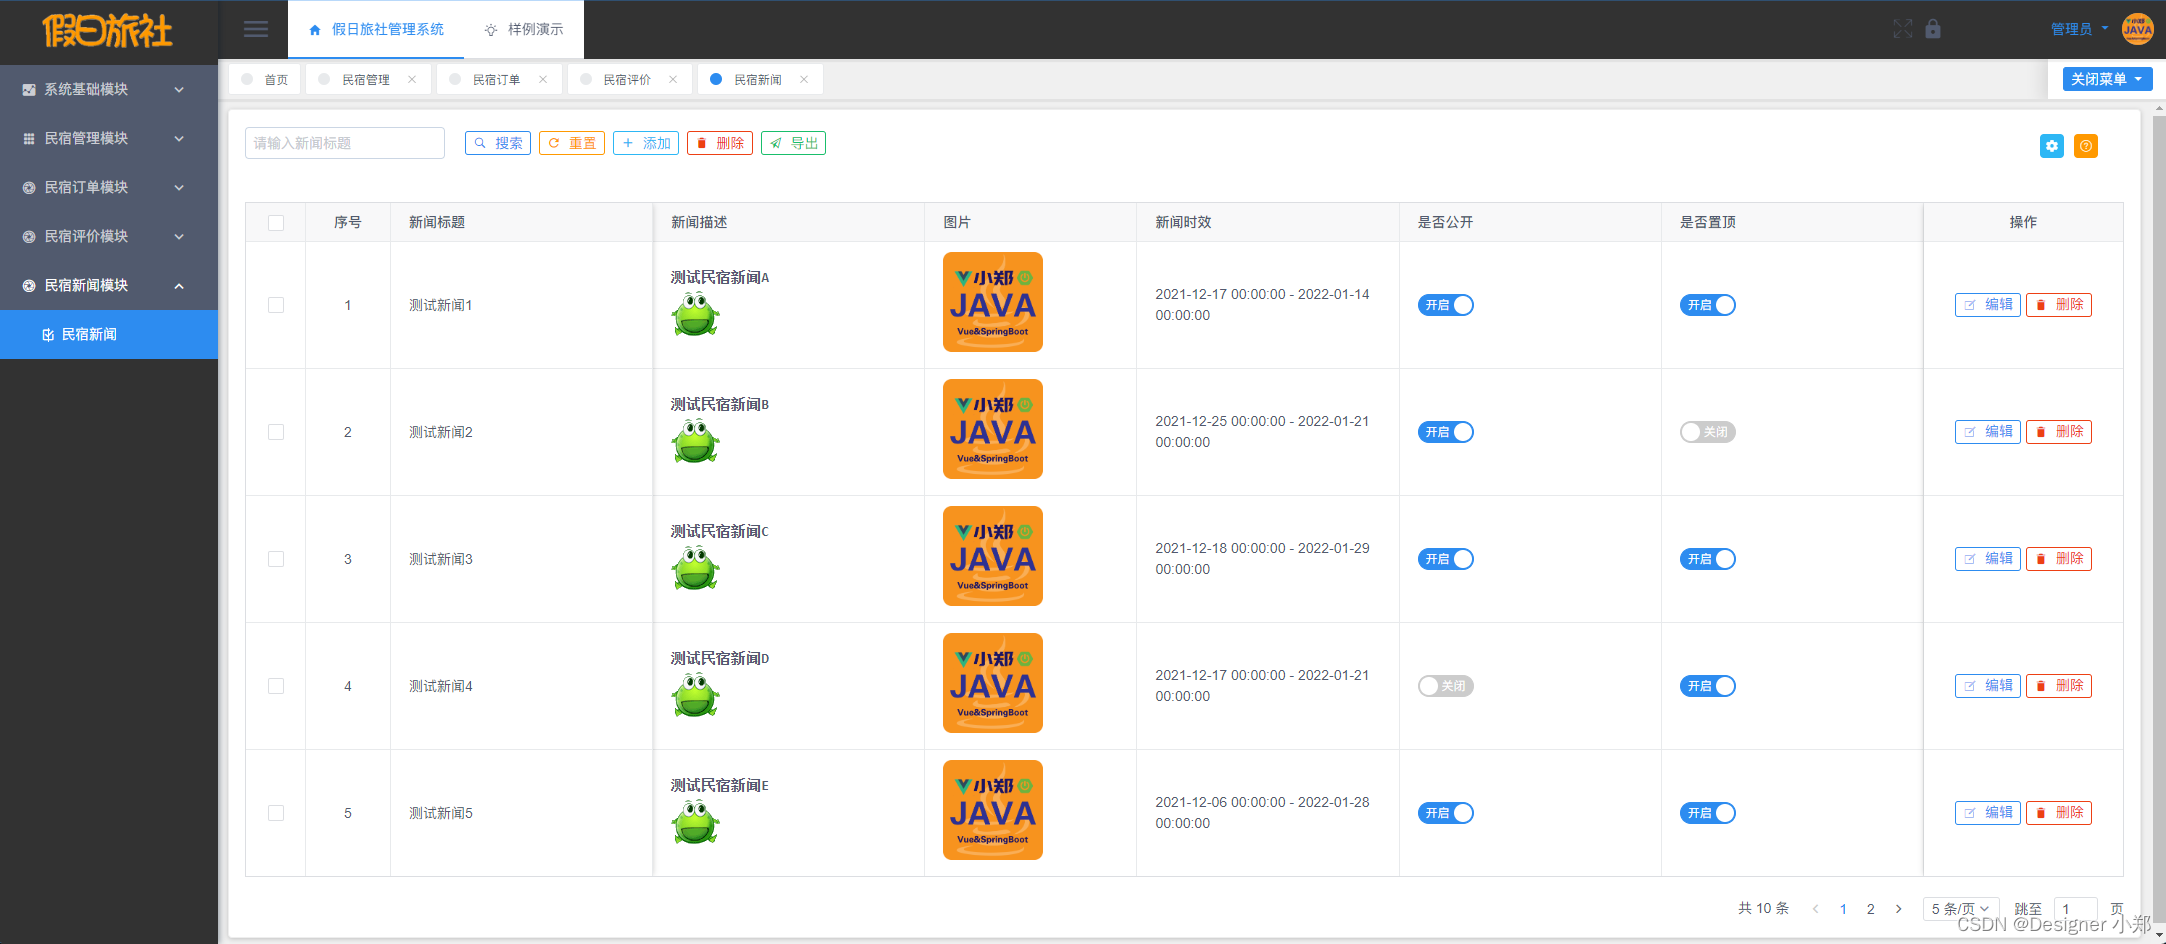The height and width of the screenshot is (944, 2166).
Task: Go to page 1 in pagination
Action: 1843,909
